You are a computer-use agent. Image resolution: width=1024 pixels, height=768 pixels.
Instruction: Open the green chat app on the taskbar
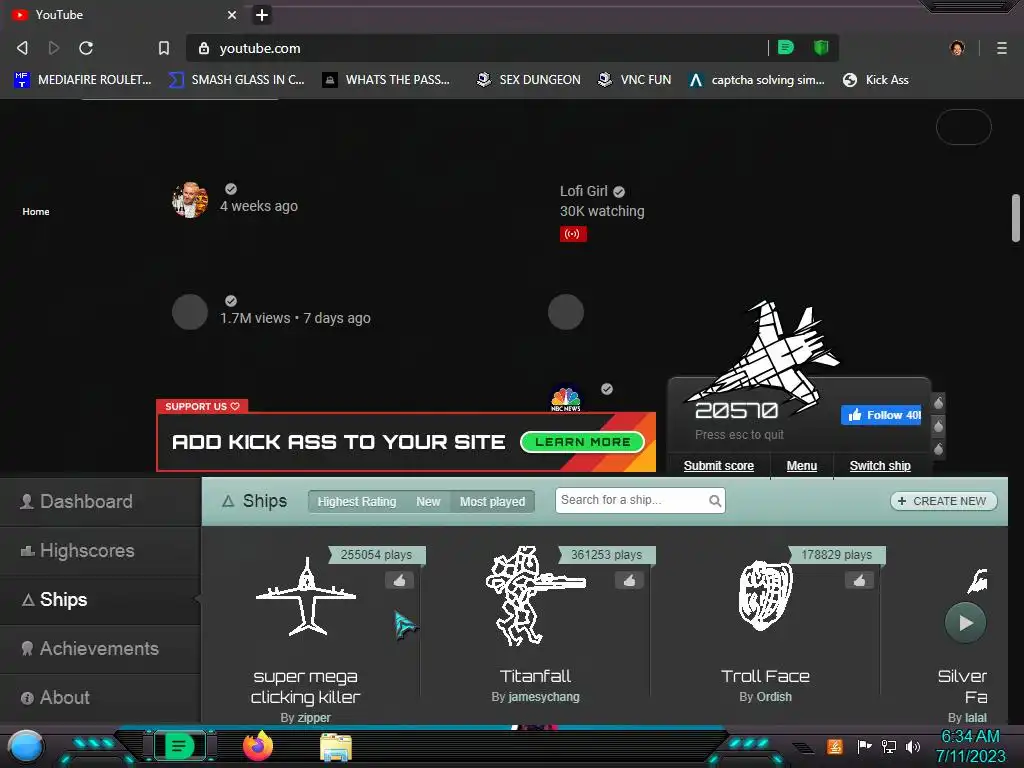(x=179, y=746)
